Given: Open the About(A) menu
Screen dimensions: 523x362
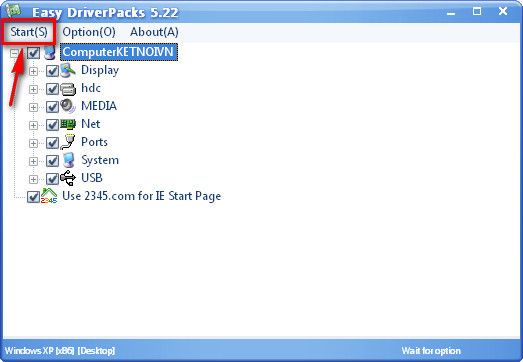Looking at the screenshot, I should 154,32.
